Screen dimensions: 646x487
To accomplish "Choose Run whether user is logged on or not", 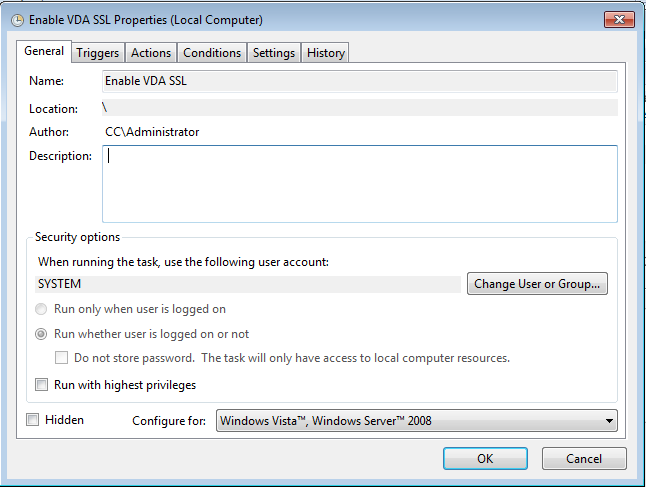I will point(42,334).
